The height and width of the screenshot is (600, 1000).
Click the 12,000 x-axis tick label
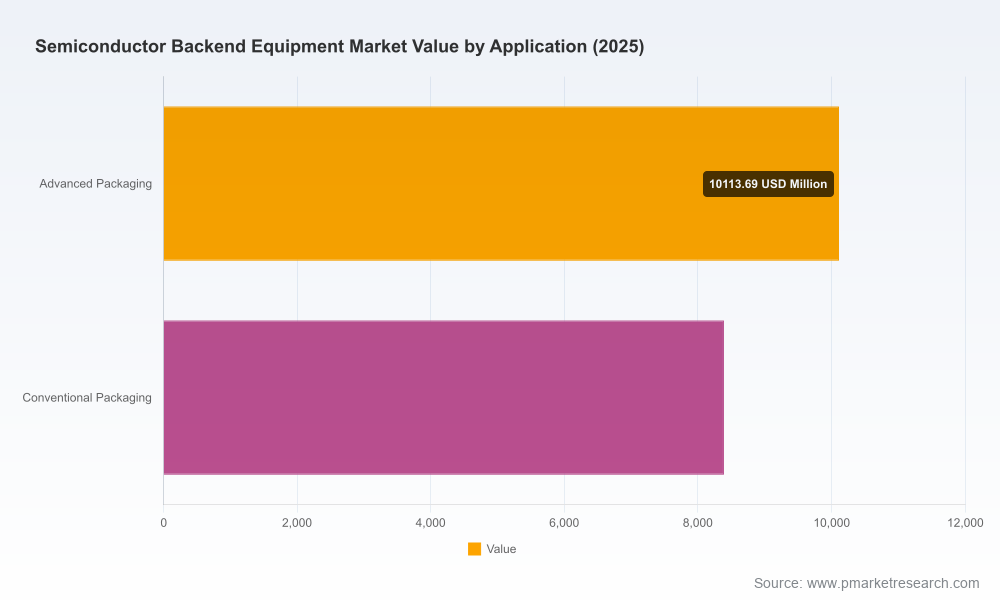point(965,523)
